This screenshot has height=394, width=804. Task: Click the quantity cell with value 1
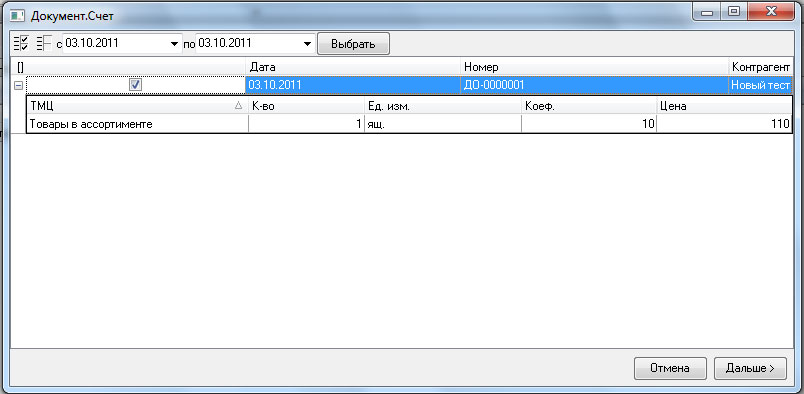(306, 124)
